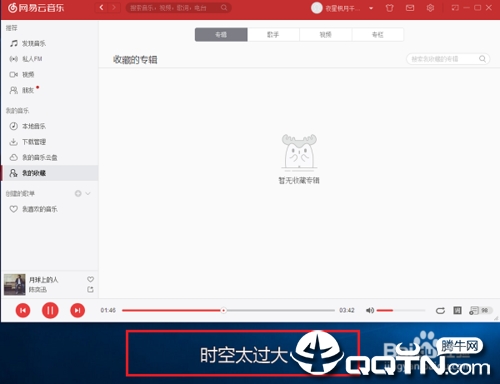Share the current song icon
The height and width of the screenshot is (384, 500).
(x=90, y=289)
